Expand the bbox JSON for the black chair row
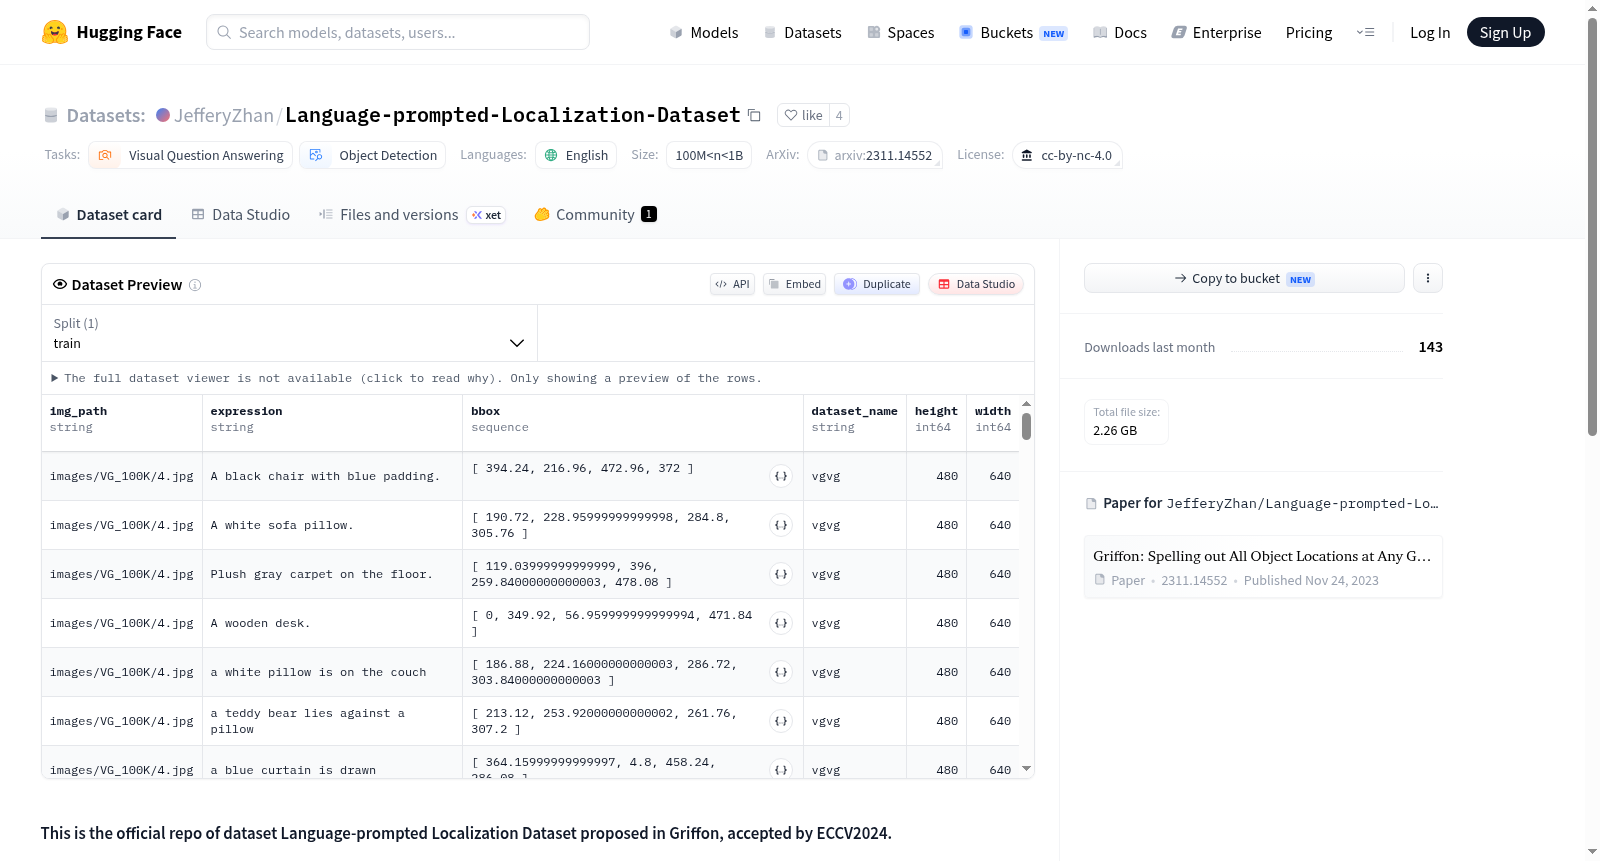The width and height of the screenshot is (1600, 861). pyautogui.click(x=781, y=476)
